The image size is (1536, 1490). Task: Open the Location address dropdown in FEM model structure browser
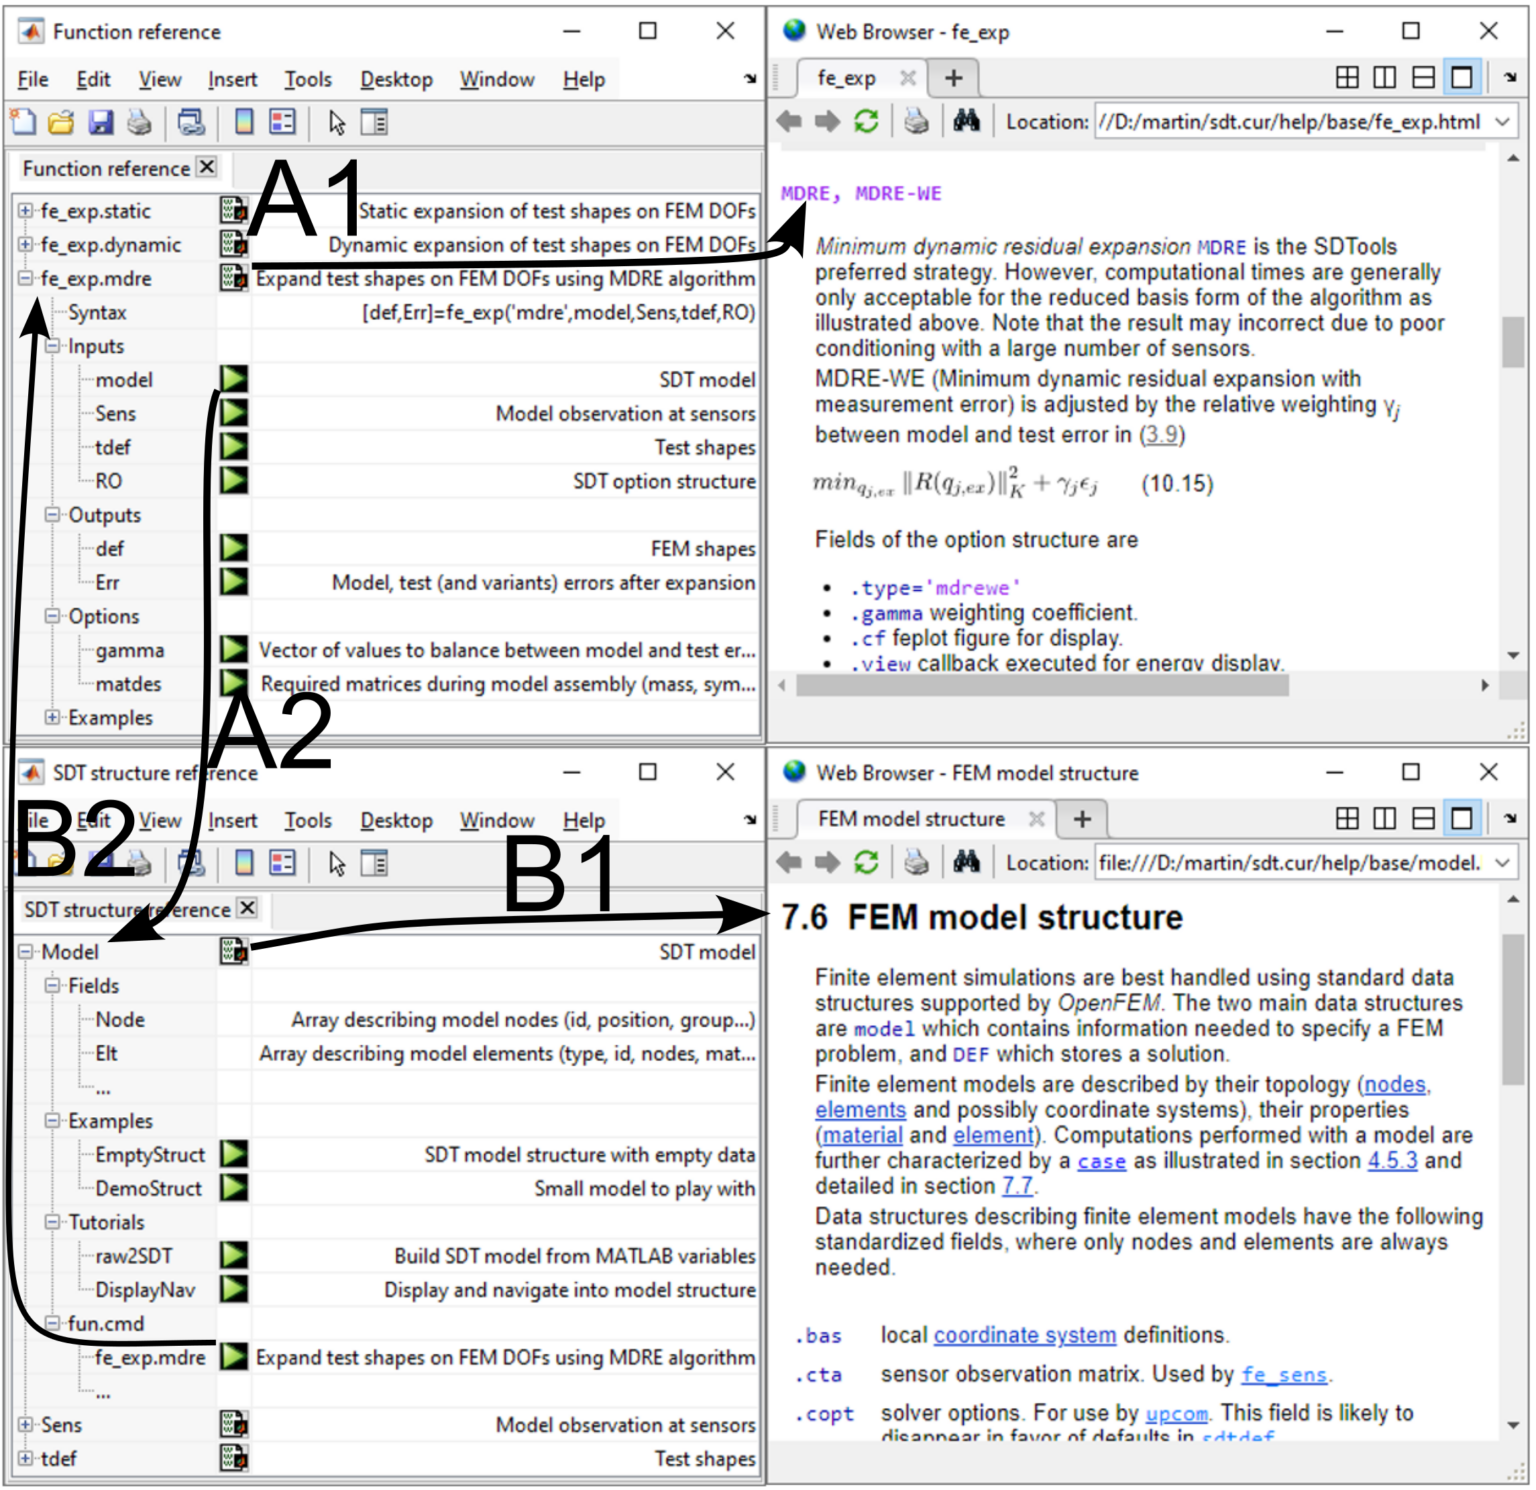coord(1502,862)
